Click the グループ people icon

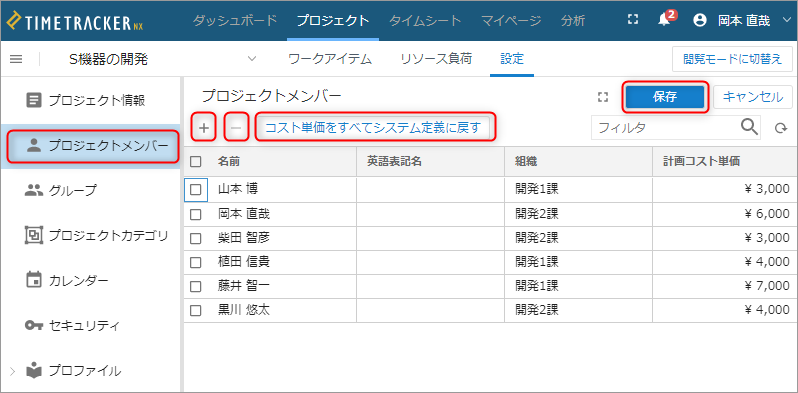(34, 190)
